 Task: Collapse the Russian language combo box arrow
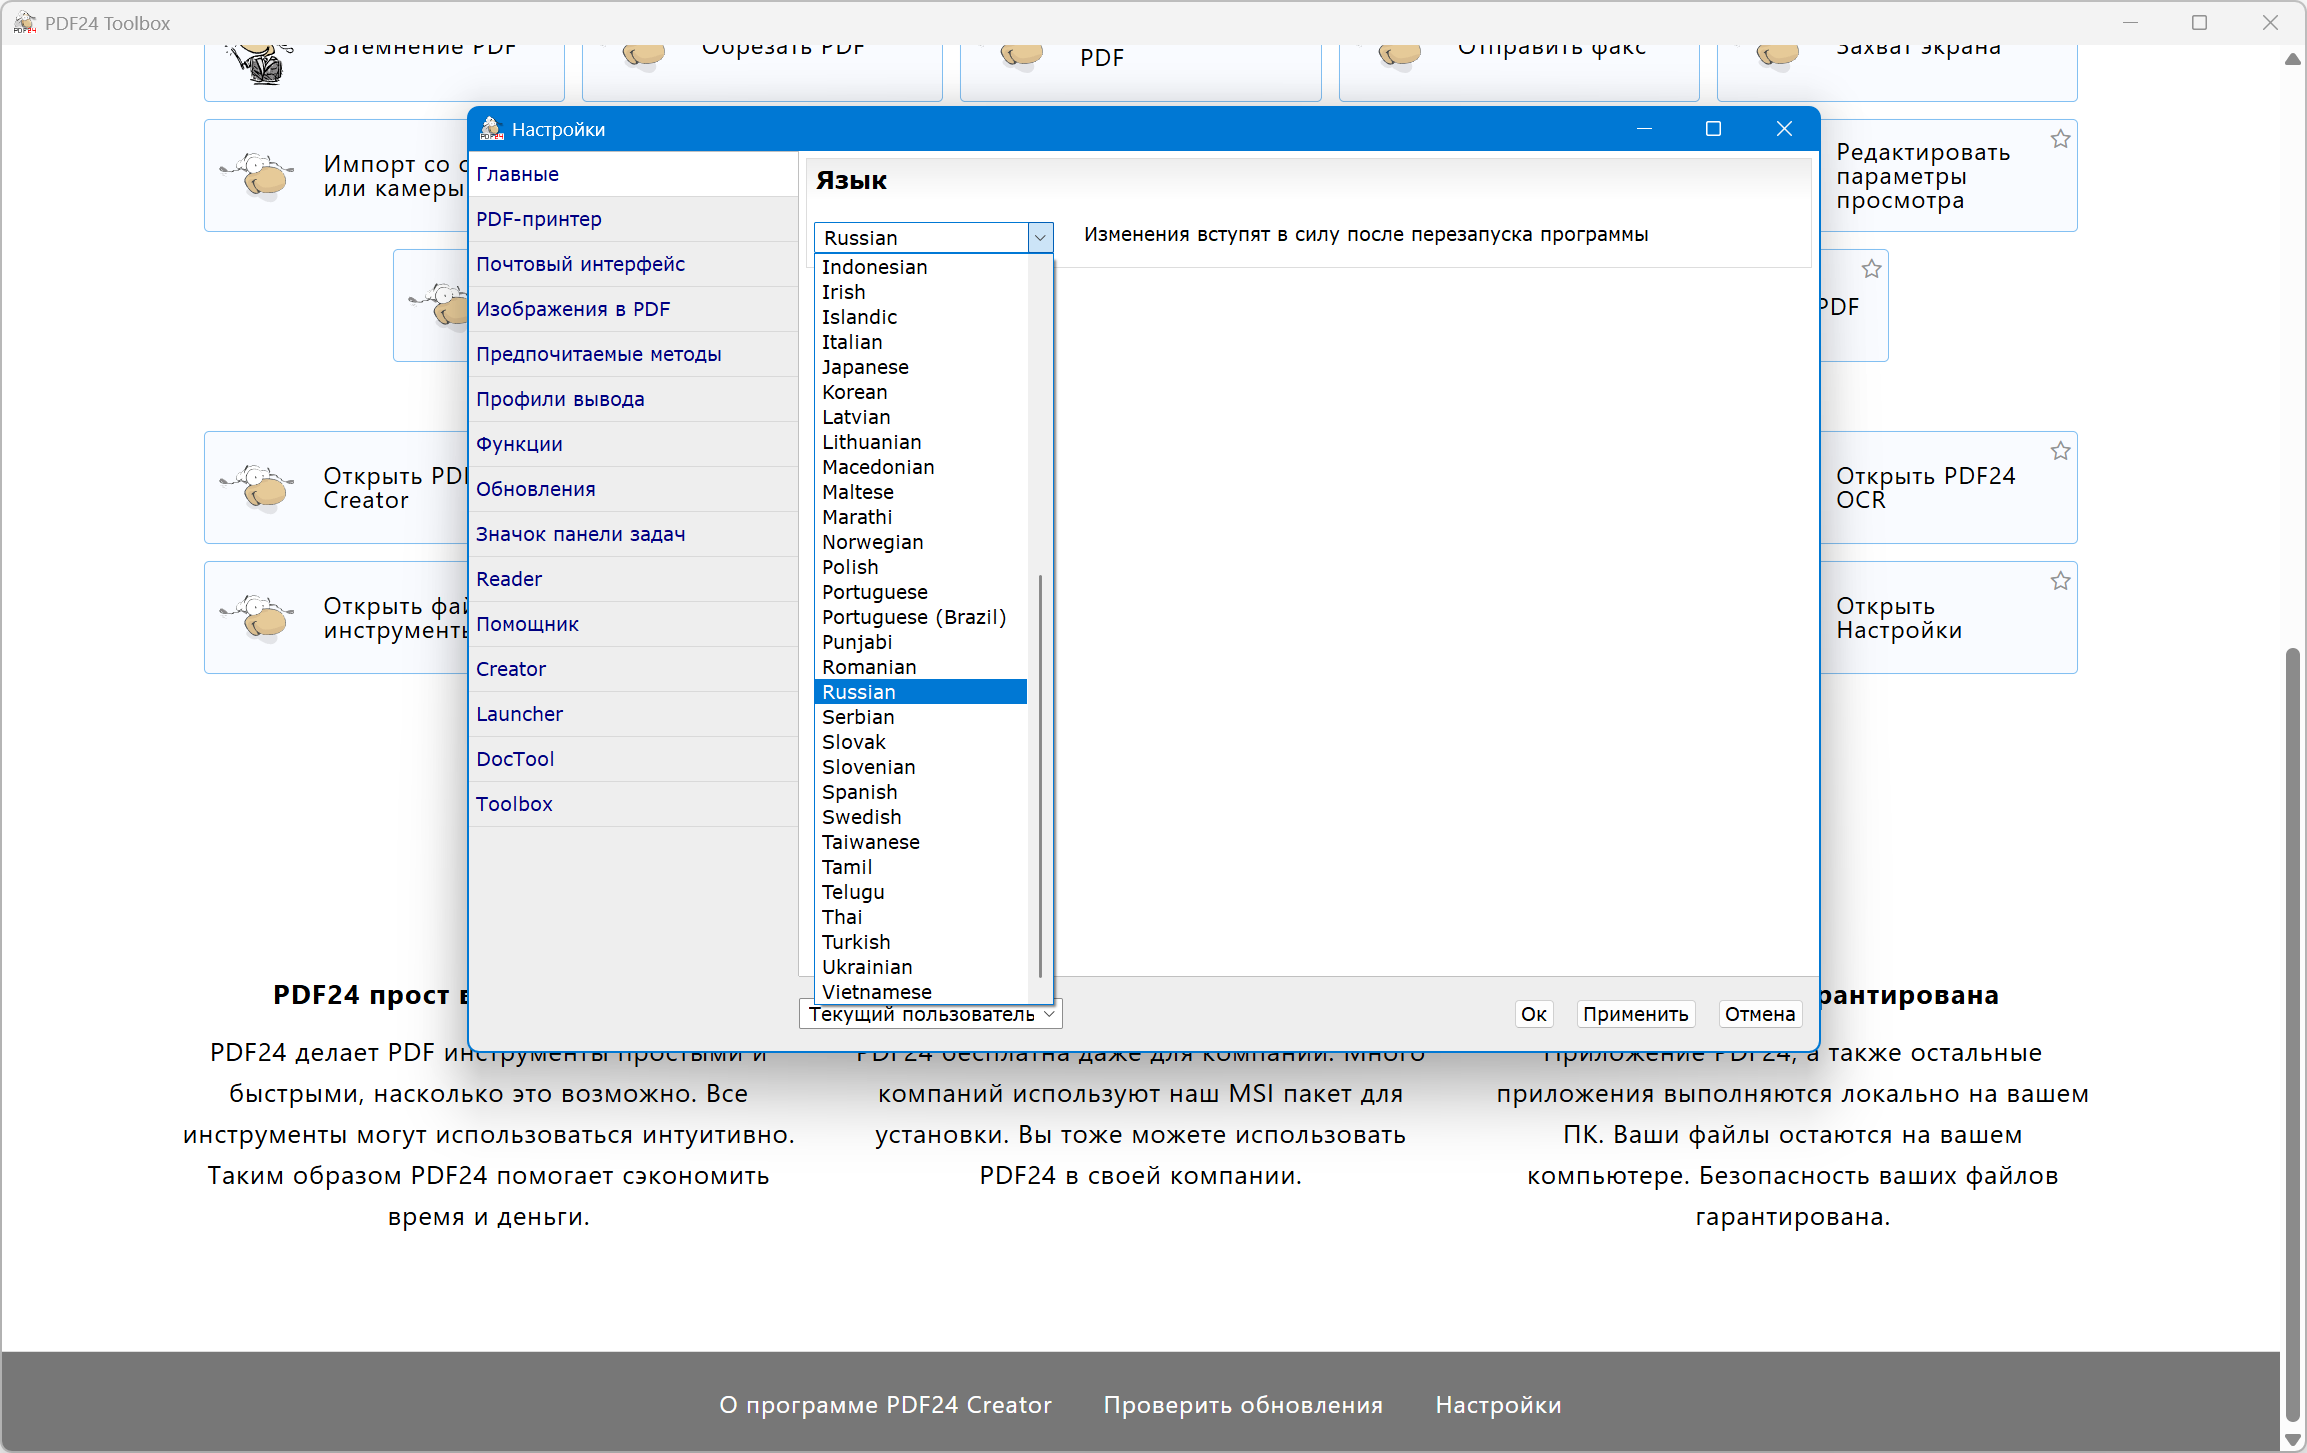tap(1040, 238)
